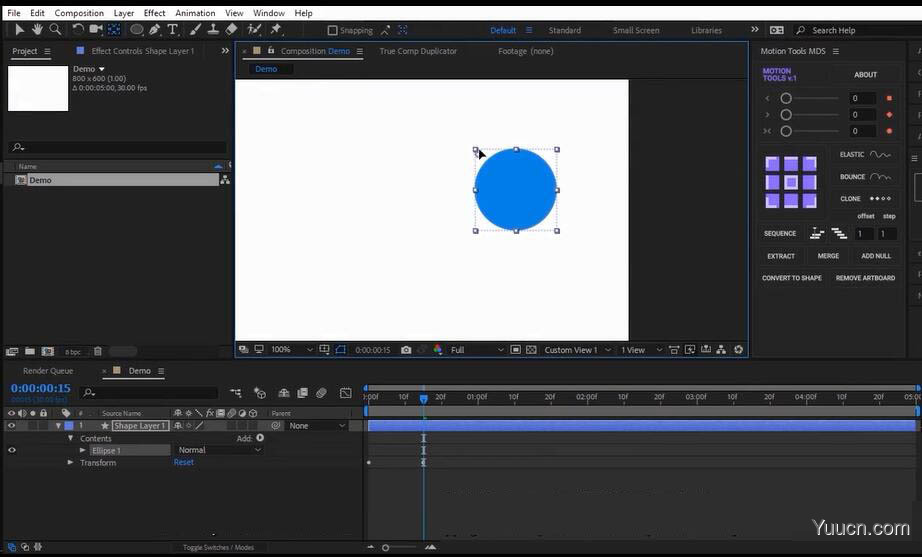
Task: Switch to True Comp Duplicator tab
Action: [418, 51]
